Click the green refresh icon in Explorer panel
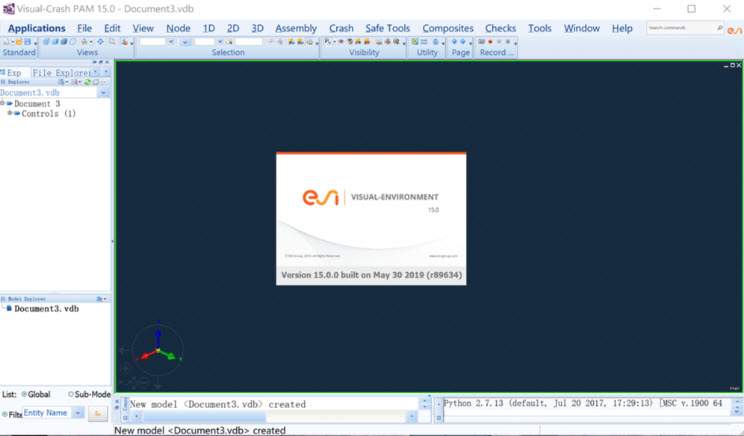744x436 pixels. (87, 82)
